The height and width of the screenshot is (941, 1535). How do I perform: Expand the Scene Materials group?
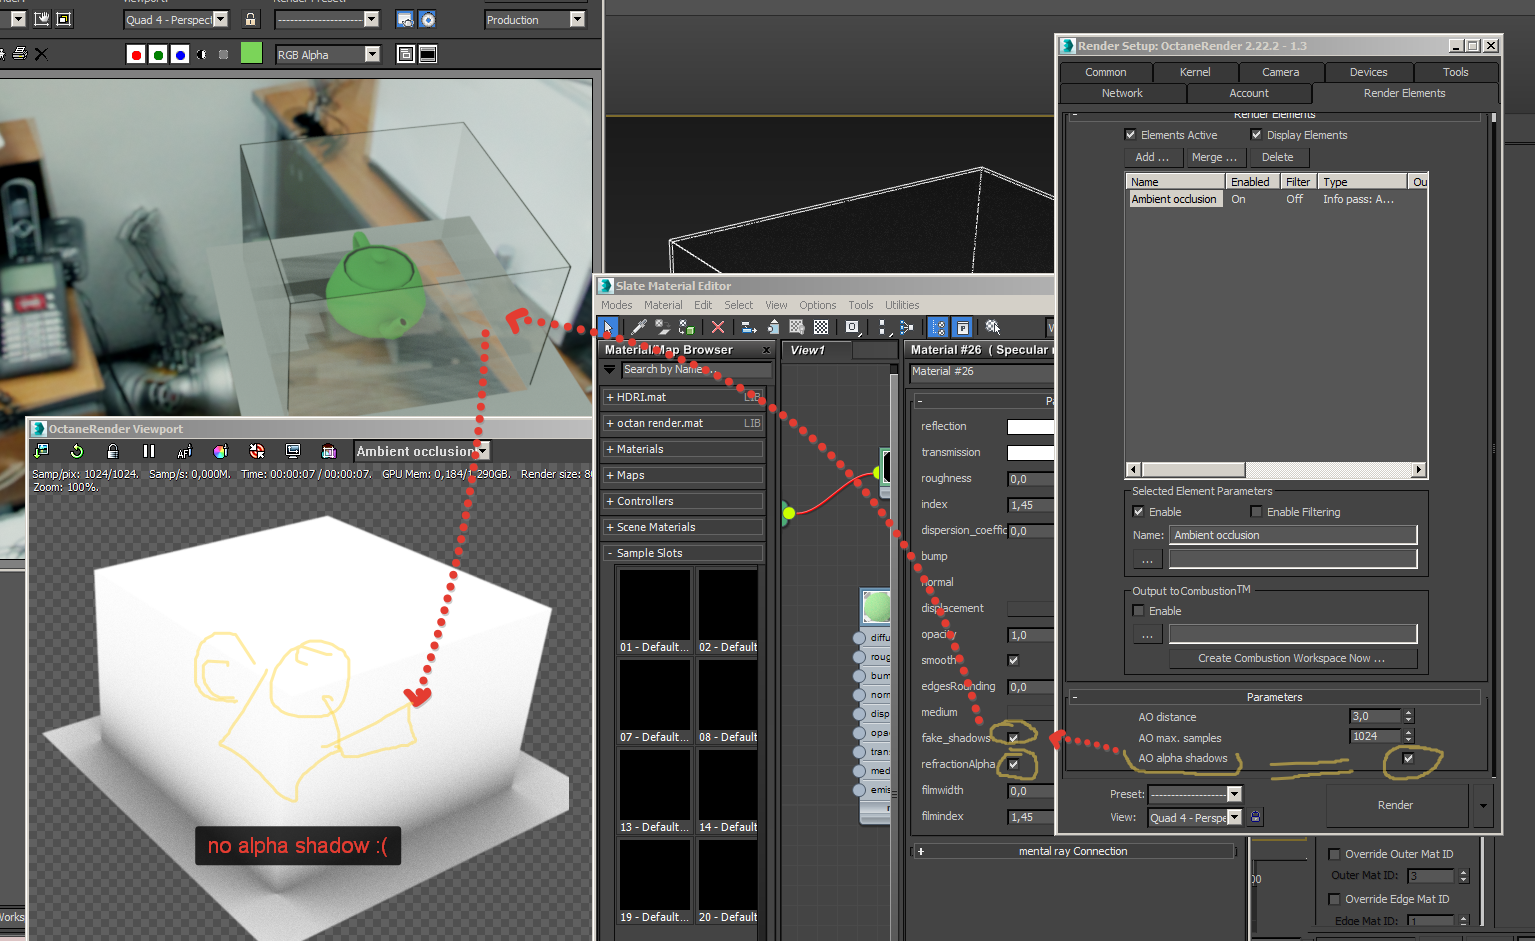point(683,527)
